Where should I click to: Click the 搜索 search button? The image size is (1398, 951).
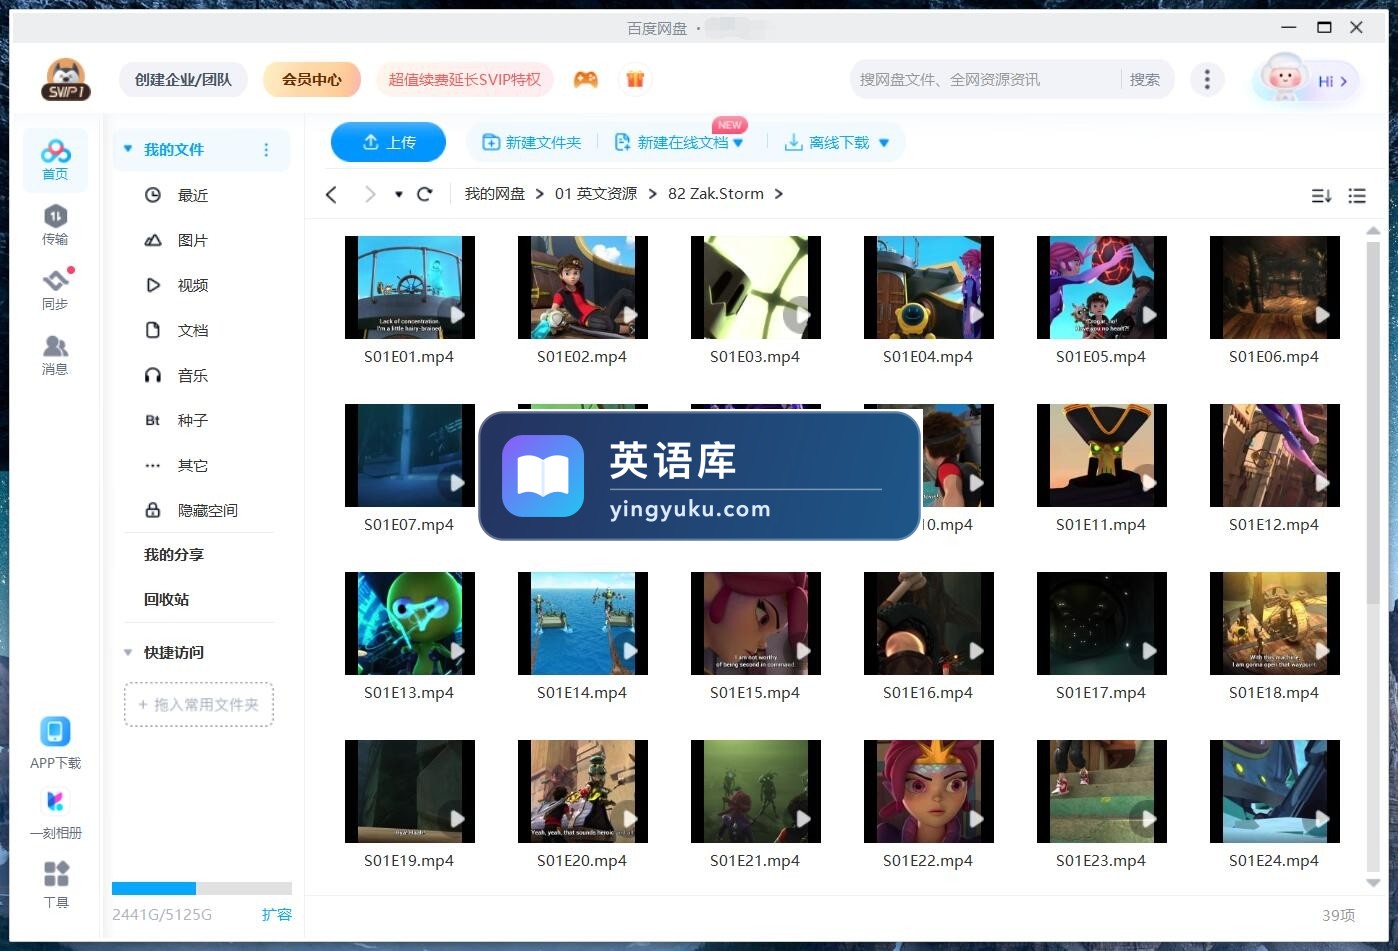(x=1145, y=79)
